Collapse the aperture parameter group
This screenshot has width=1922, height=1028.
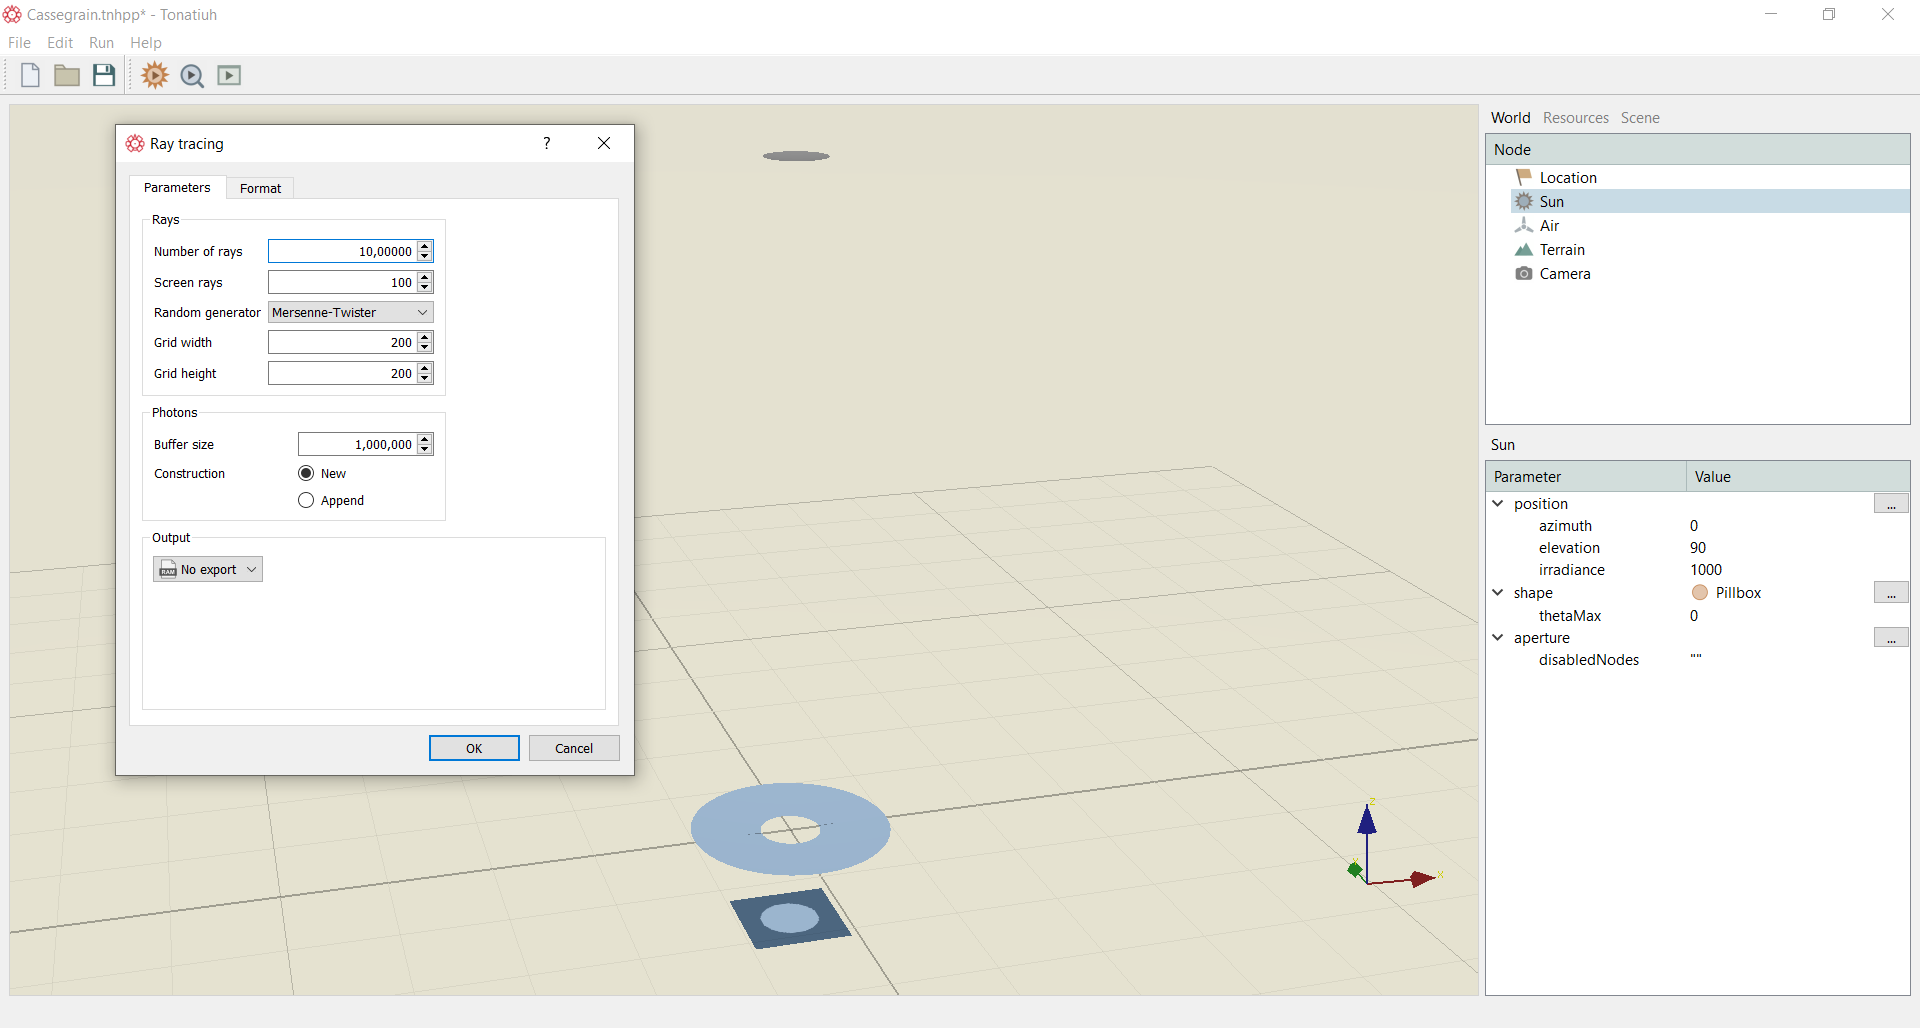[x=1498, y=637]
